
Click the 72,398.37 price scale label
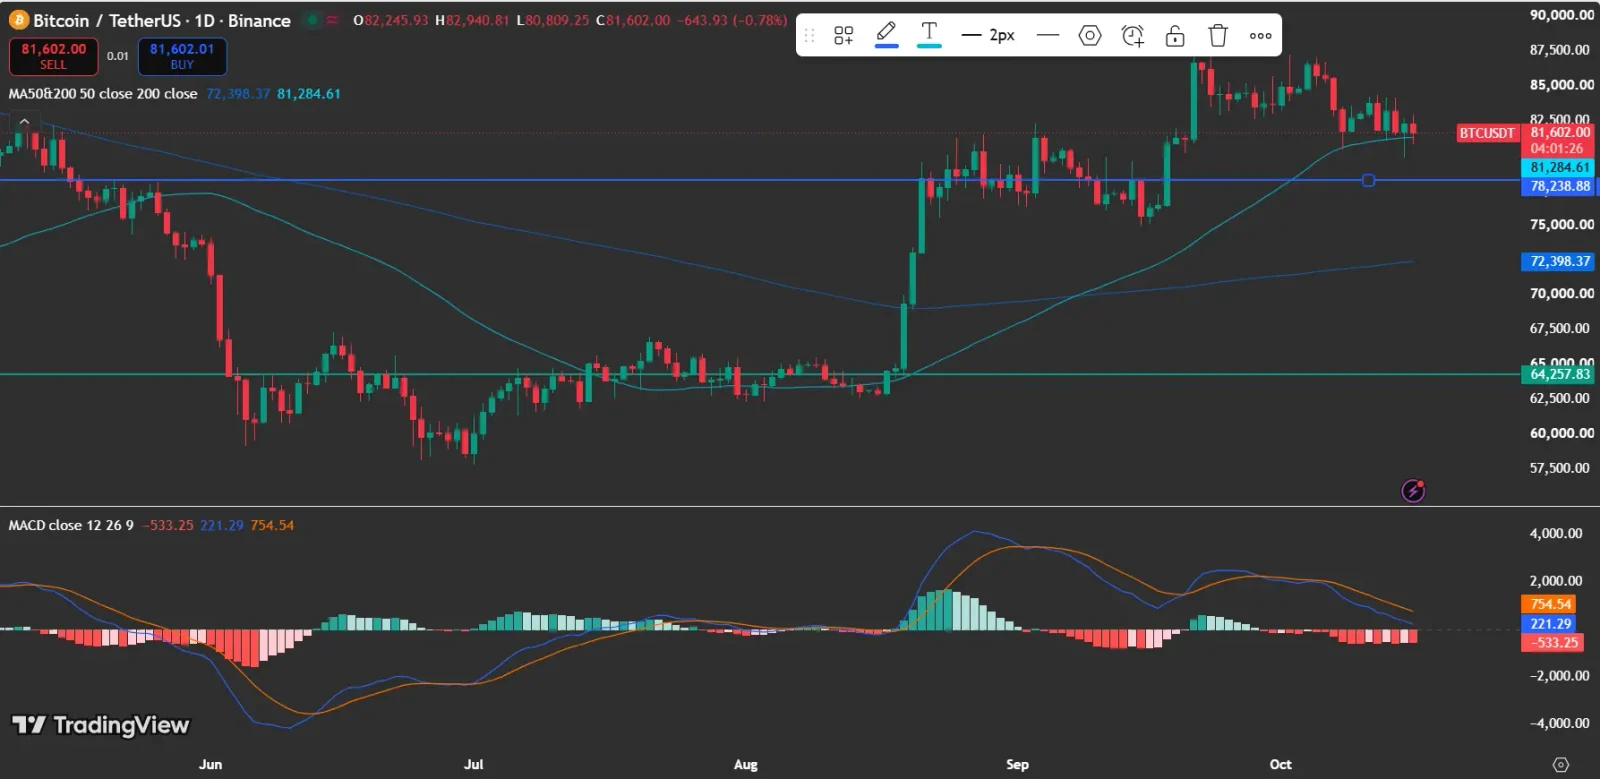click(1559, 261)
